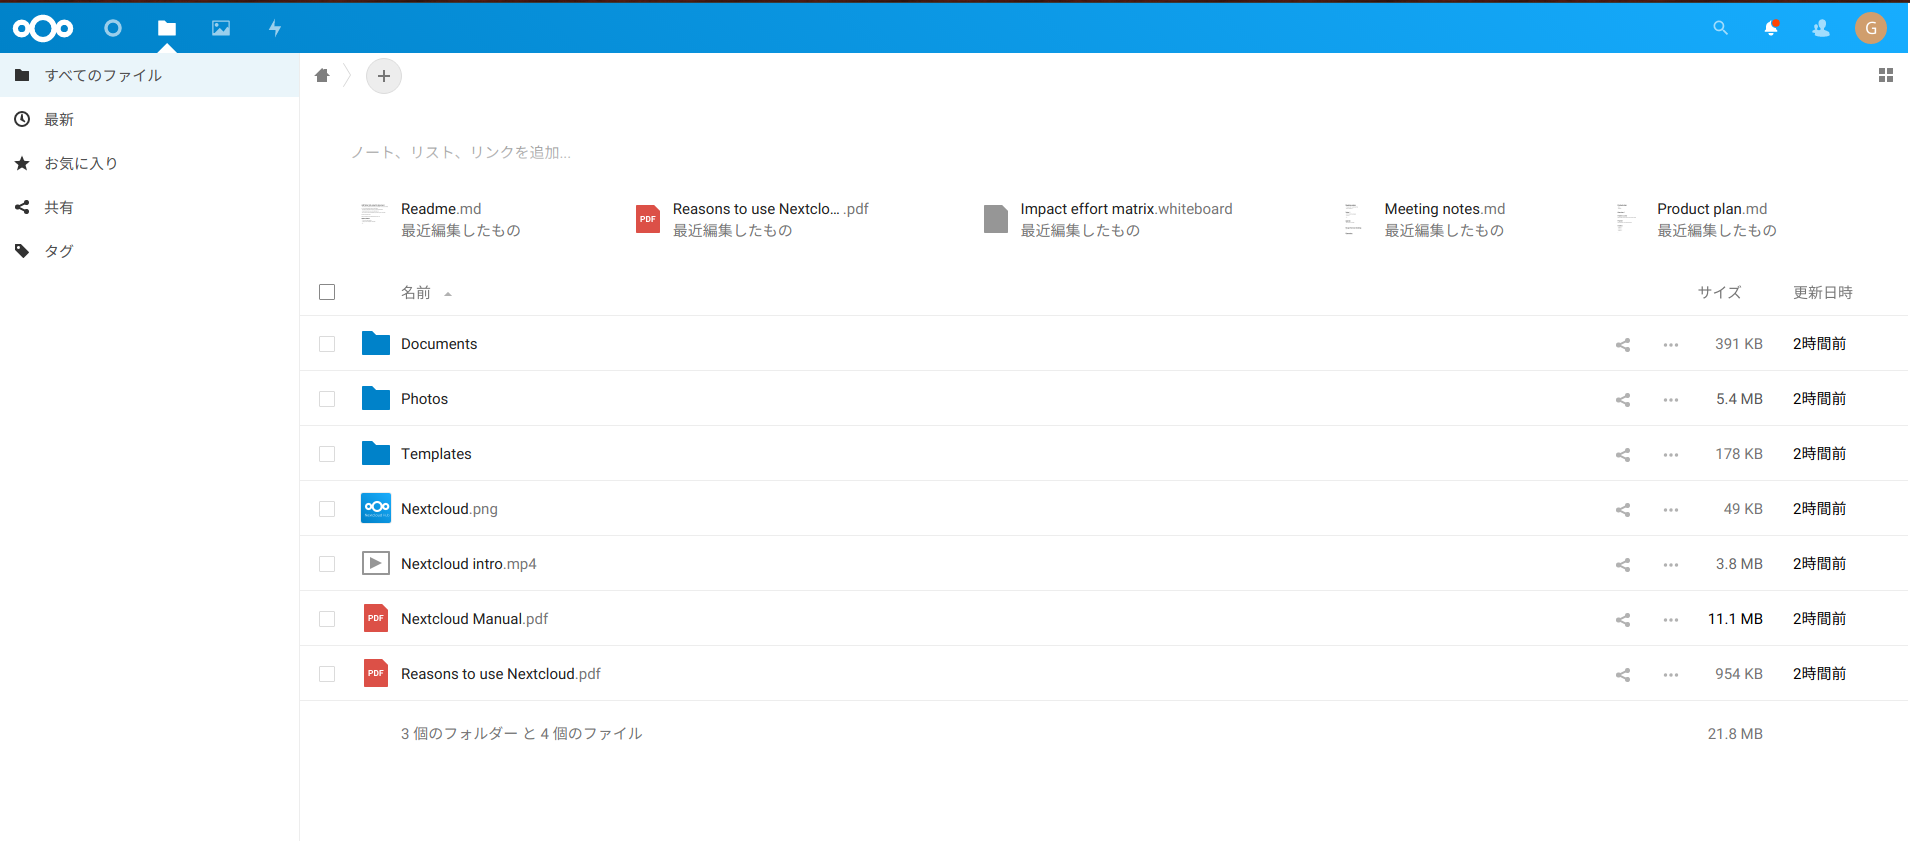Screen dimensions: 1910x841
Task: Share Reasons to use Nextcloud.pdf file
Action: pyautogui.click(x=1623, y=674)
